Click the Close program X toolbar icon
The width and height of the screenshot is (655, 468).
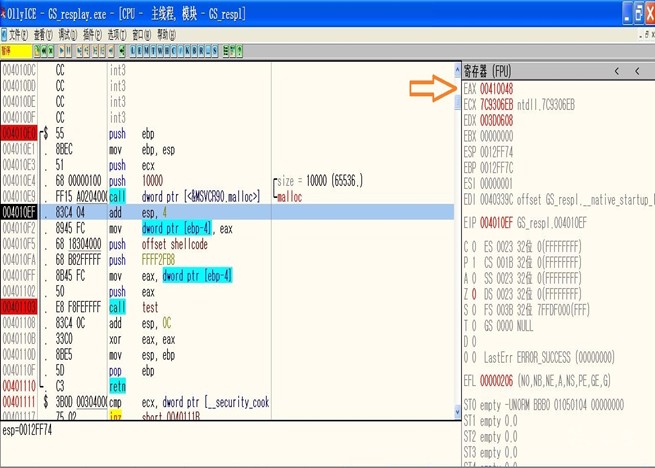pos(51,51)
